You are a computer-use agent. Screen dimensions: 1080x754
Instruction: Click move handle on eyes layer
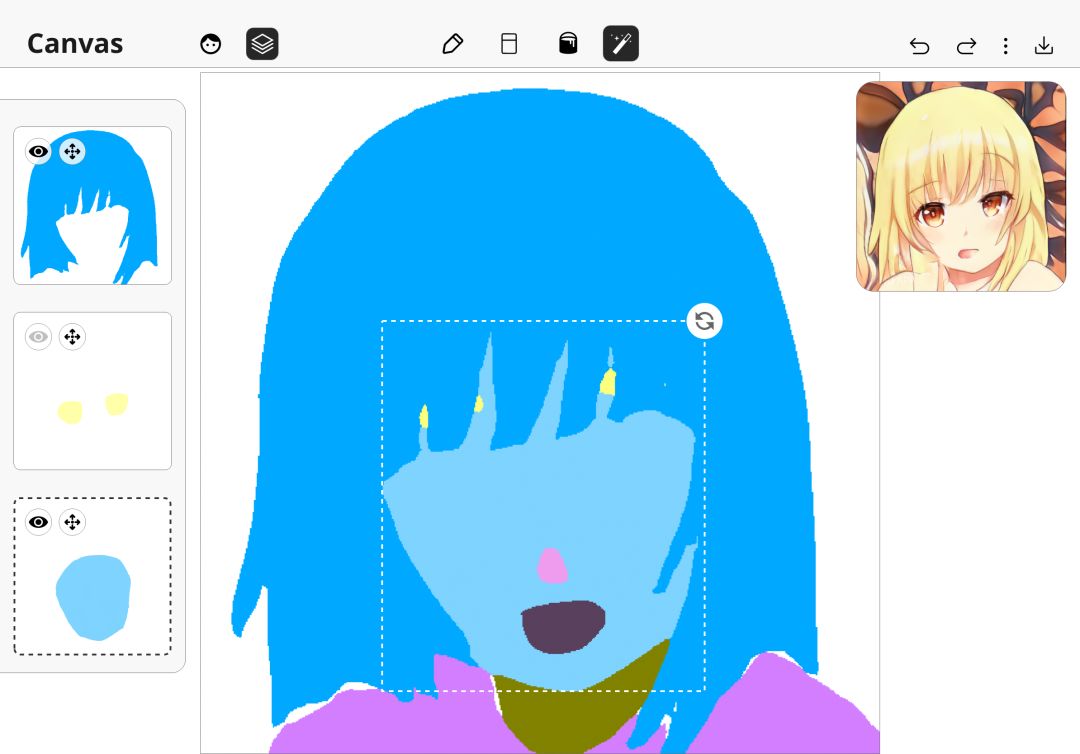tap(72, 337)
